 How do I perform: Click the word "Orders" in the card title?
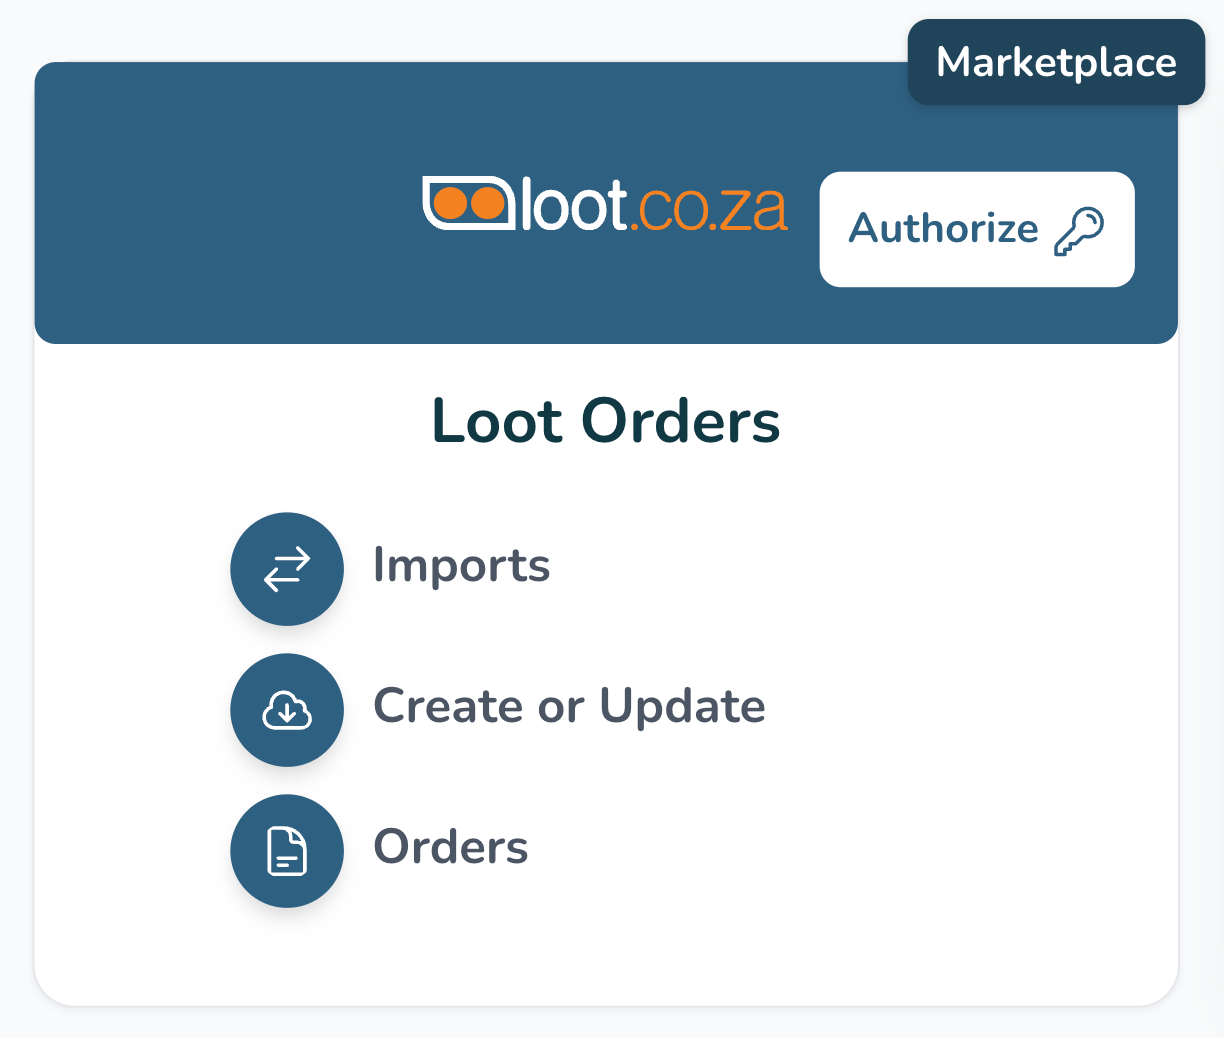pyautogui.click(x=680, y=421)
